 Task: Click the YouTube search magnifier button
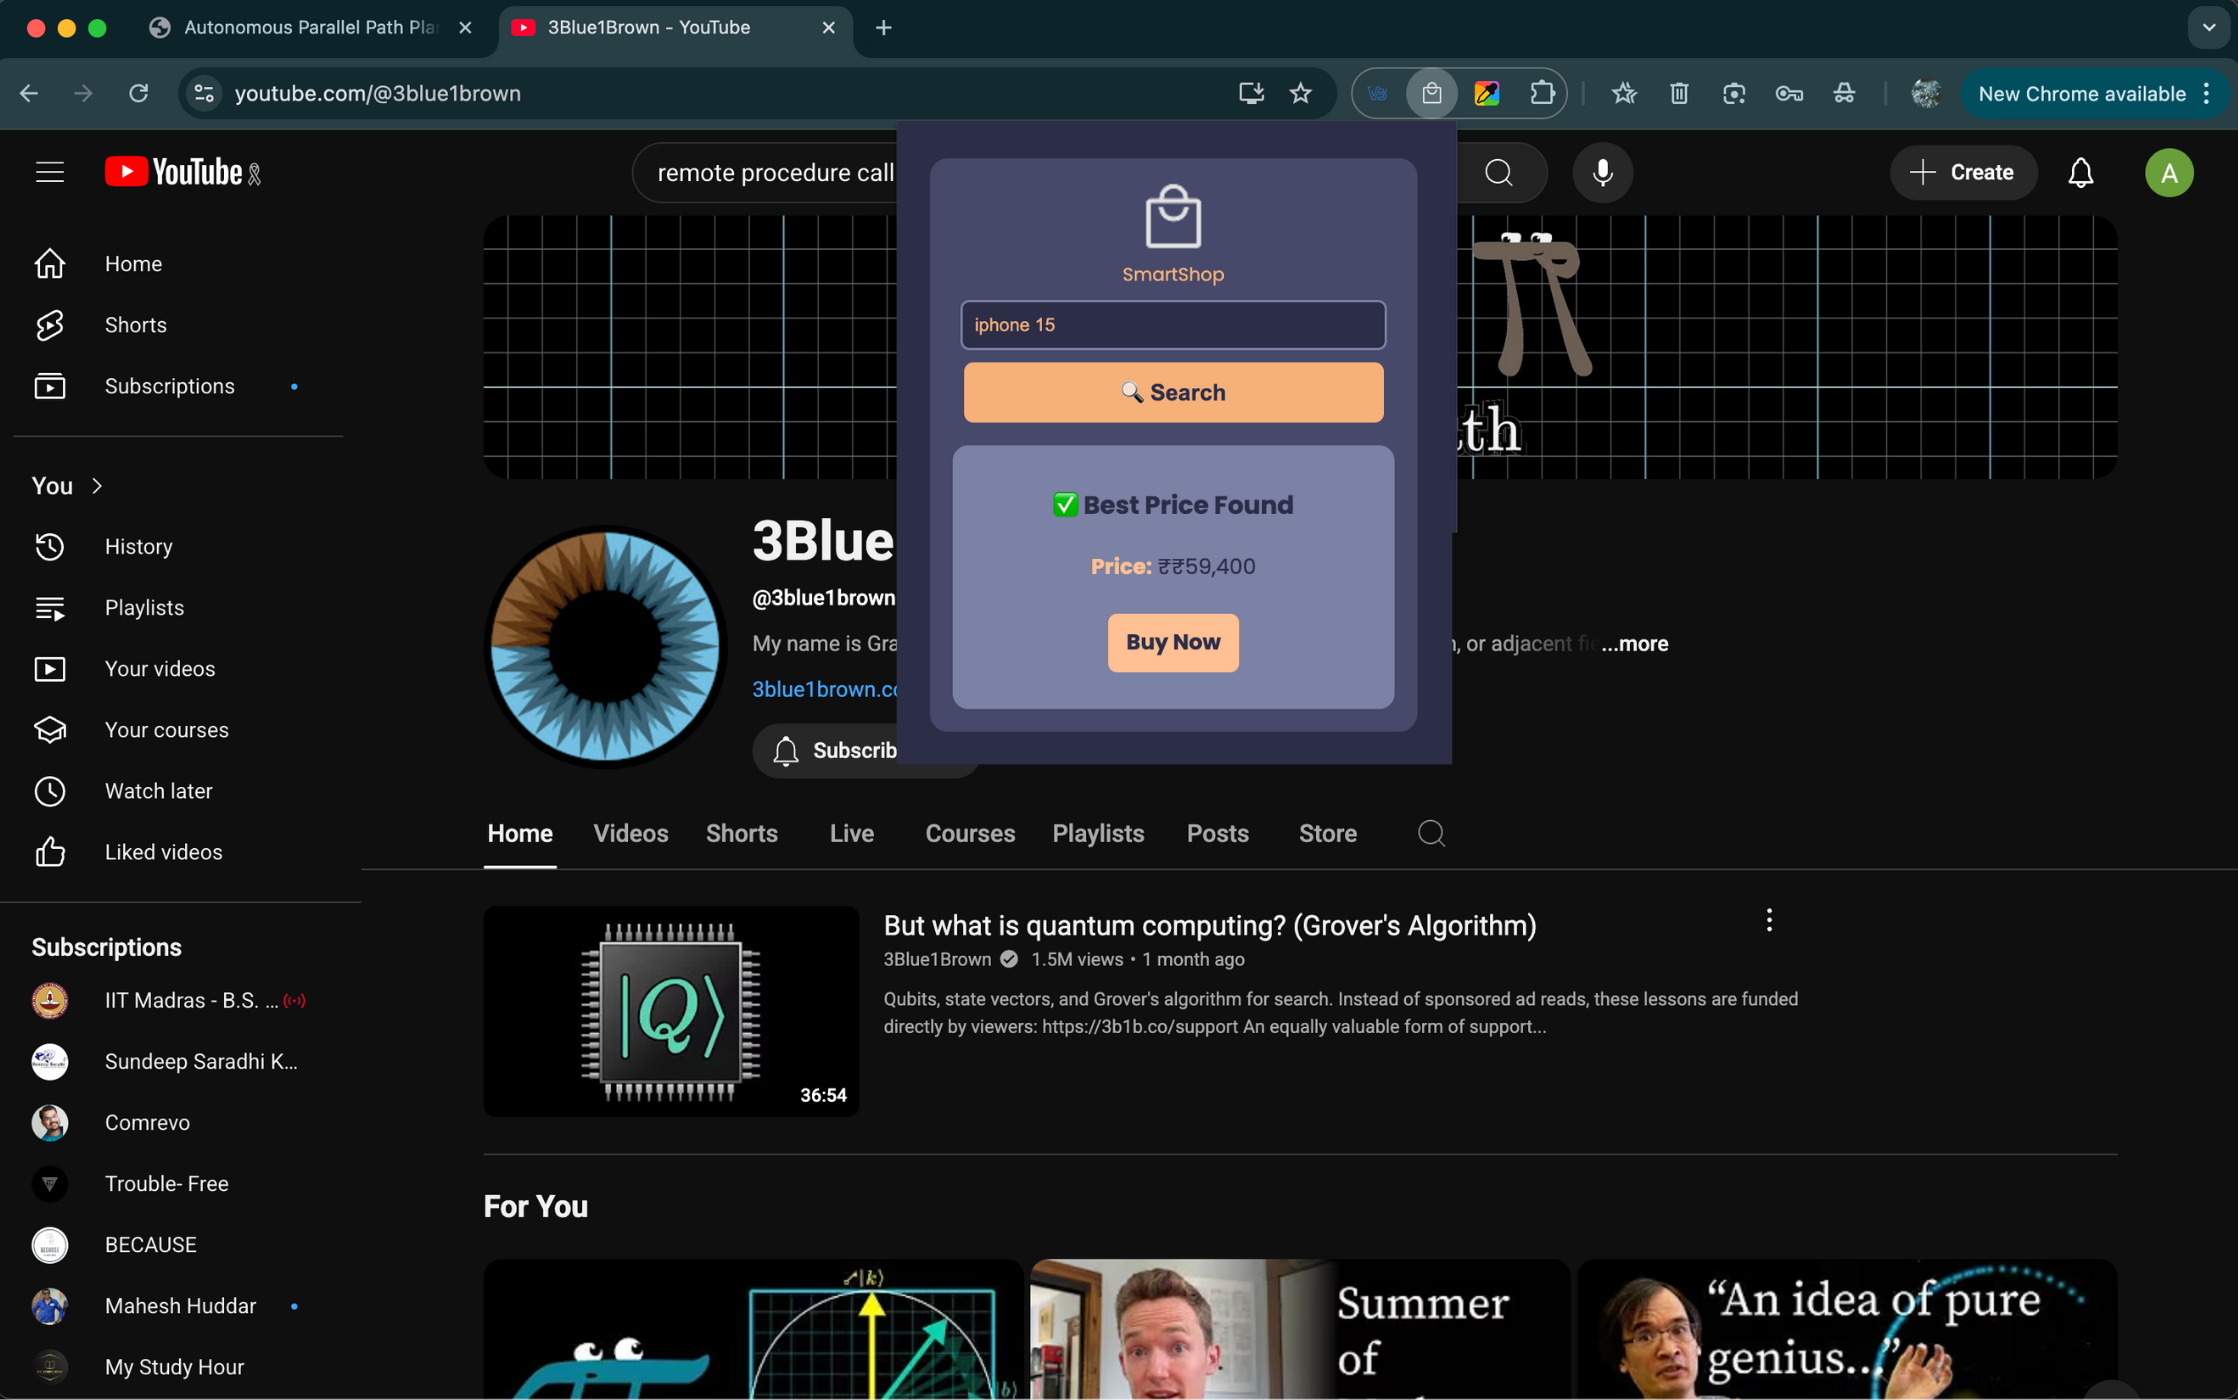pos(1498,172)
